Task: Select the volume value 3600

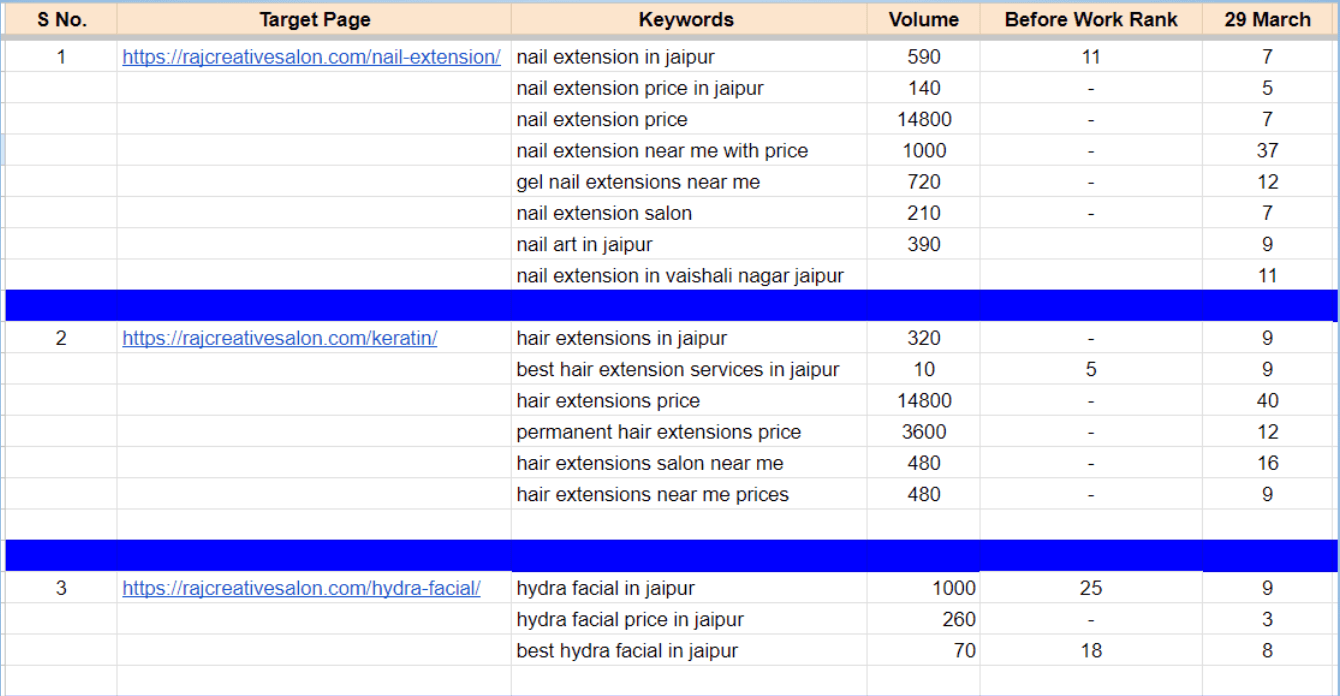Action: (923, 432)
